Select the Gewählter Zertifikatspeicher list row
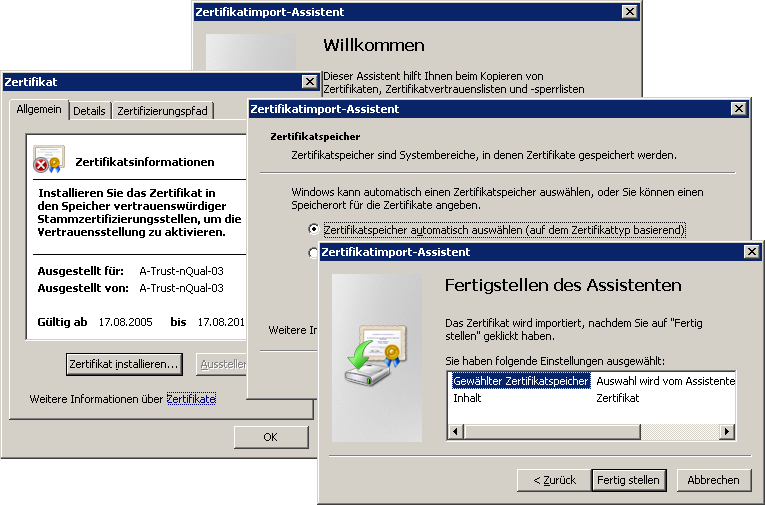 pyautogui.click(x=520, y=381)
